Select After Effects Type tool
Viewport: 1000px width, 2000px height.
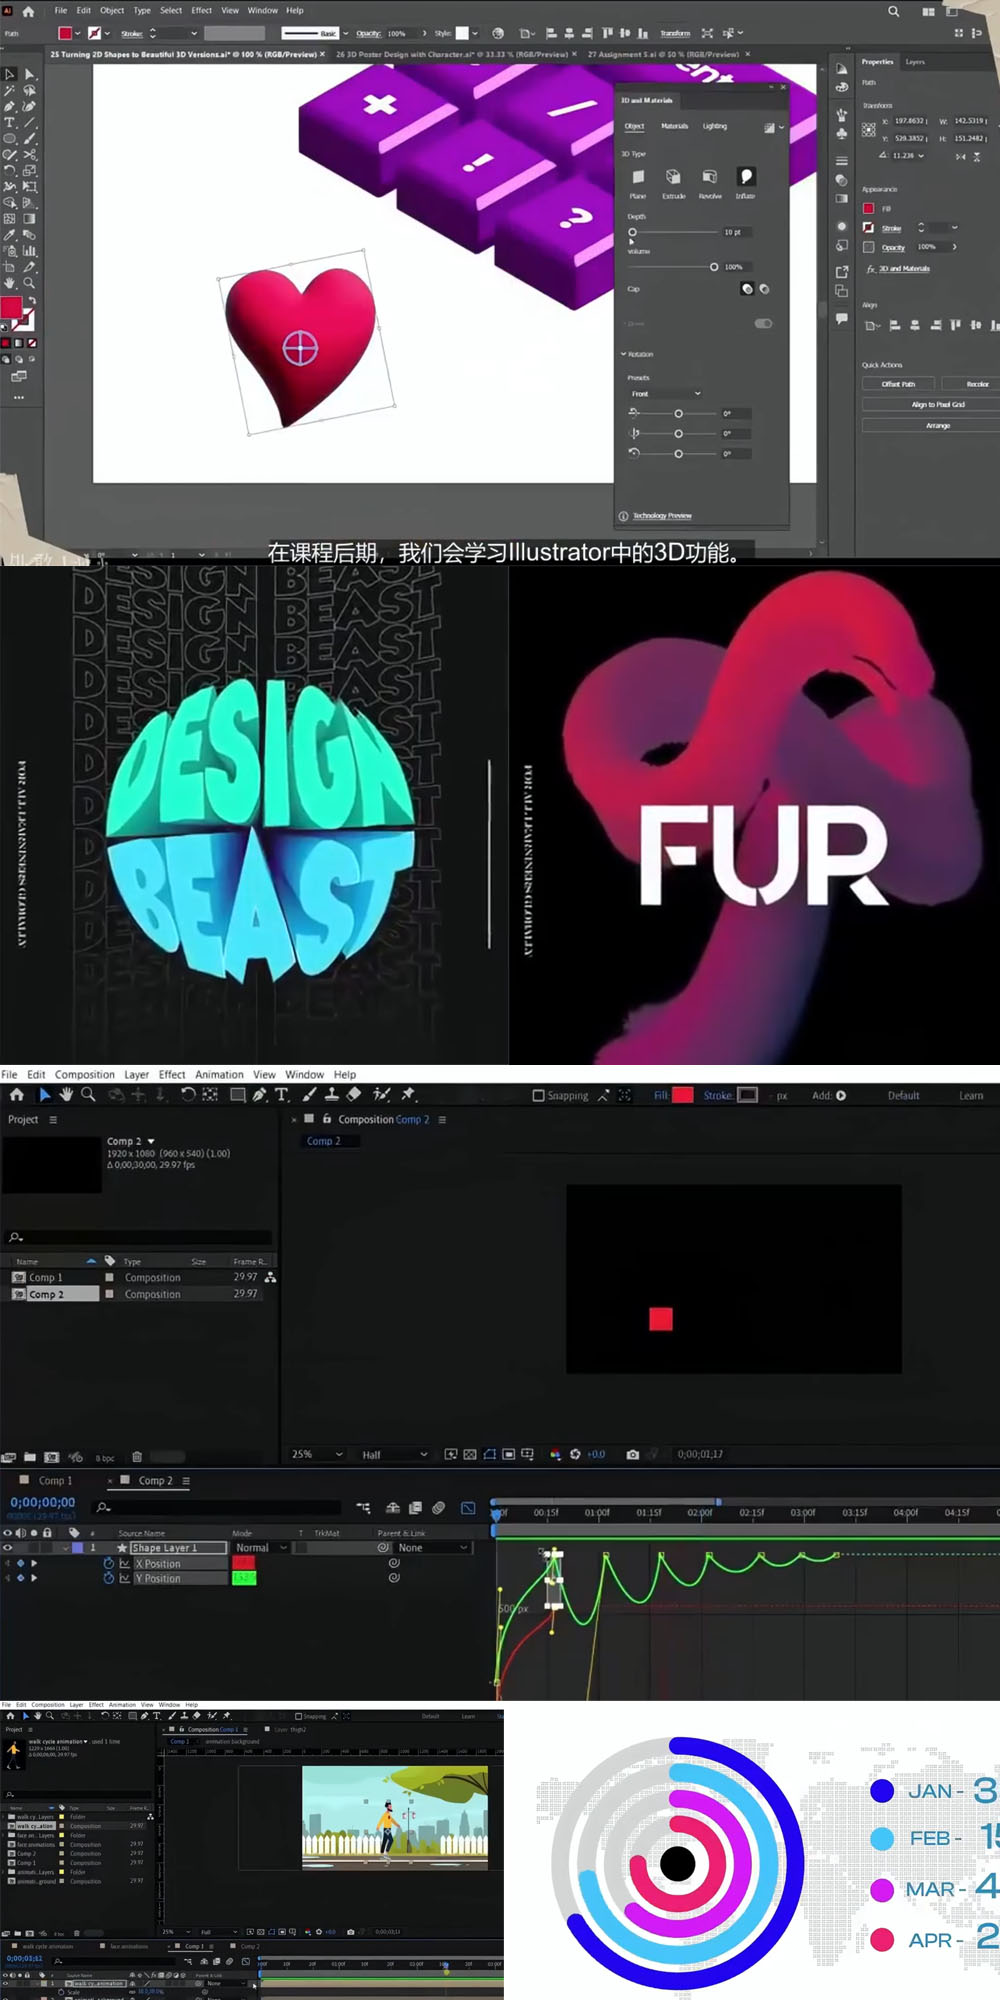click(282, 1095)
